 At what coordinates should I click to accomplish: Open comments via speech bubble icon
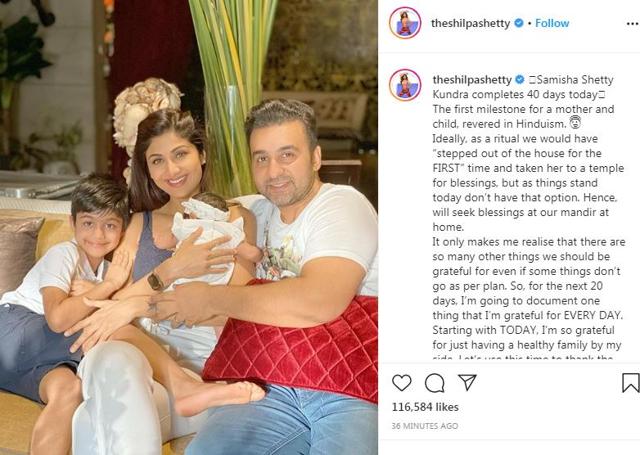pyautogui.click(x=435, y=383)
